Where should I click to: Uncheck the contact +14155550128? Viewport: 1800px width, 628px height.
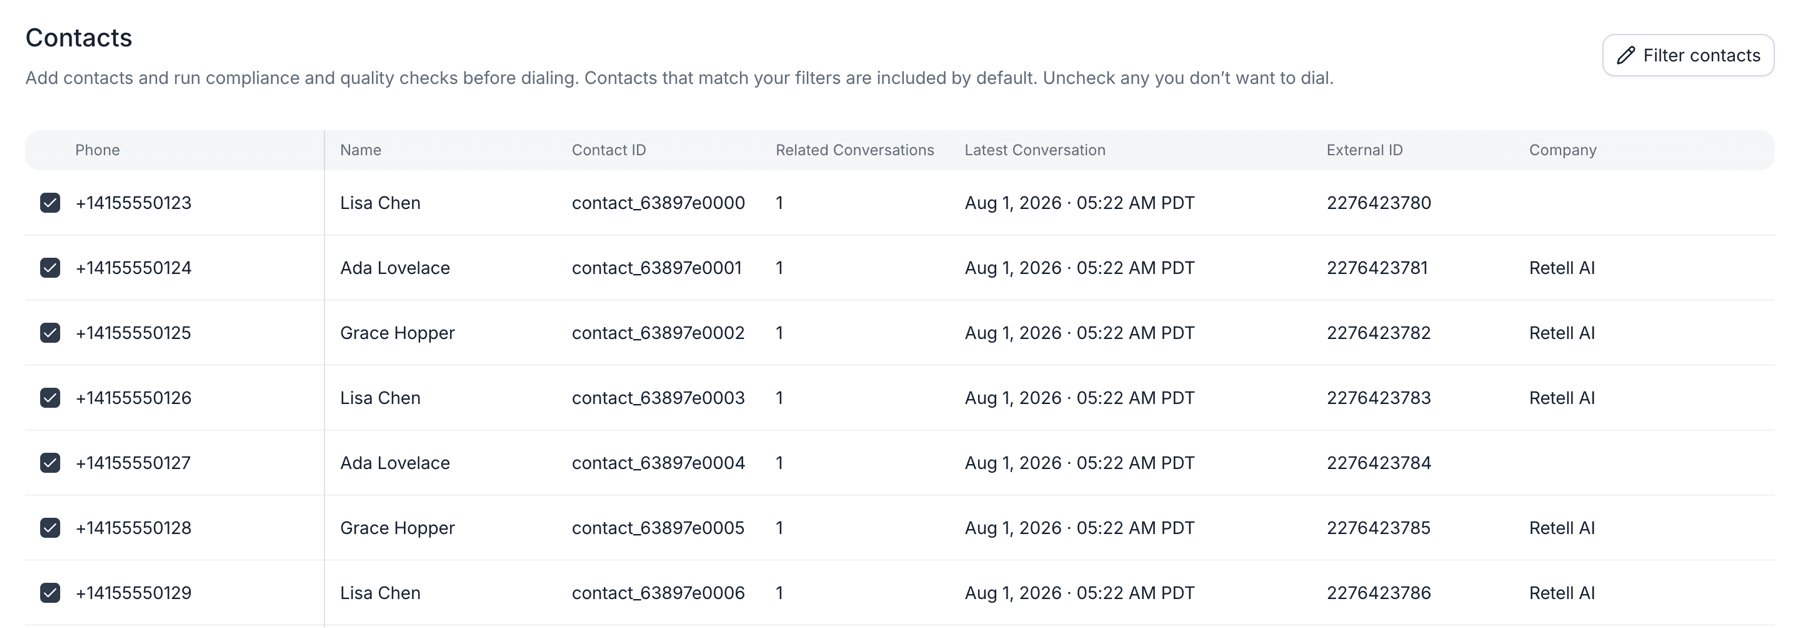(x=50, y=528)
